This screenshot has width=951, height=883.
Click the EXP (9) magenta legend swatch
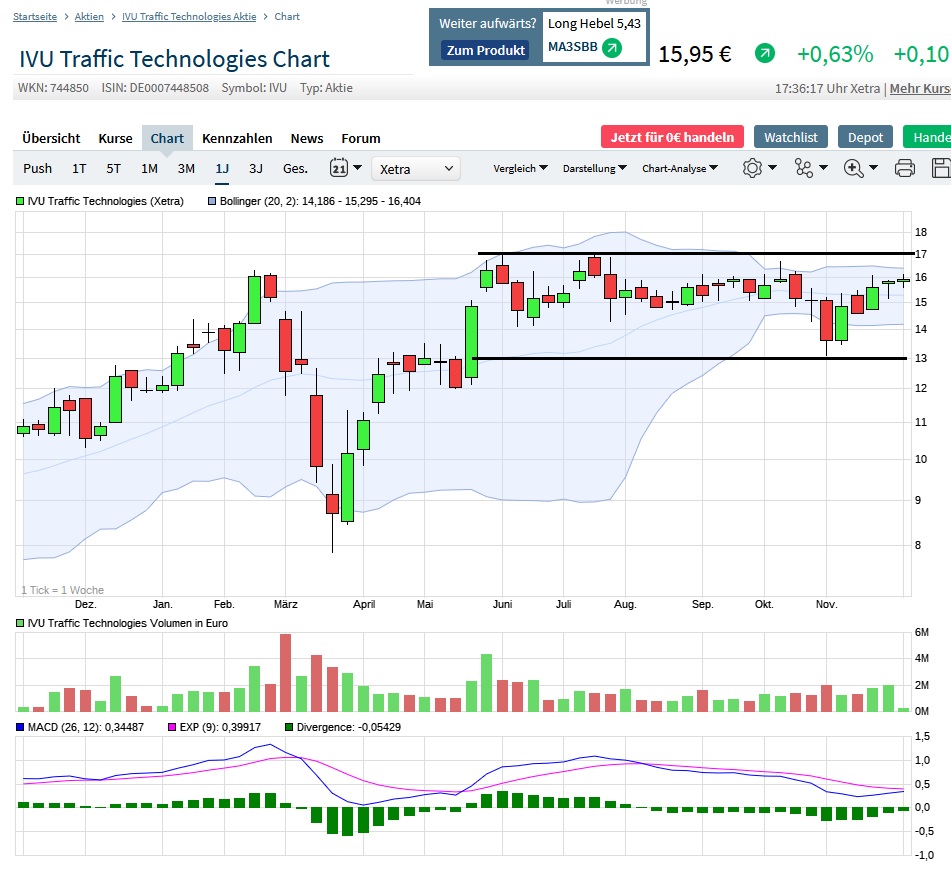[x=172, y=727]
